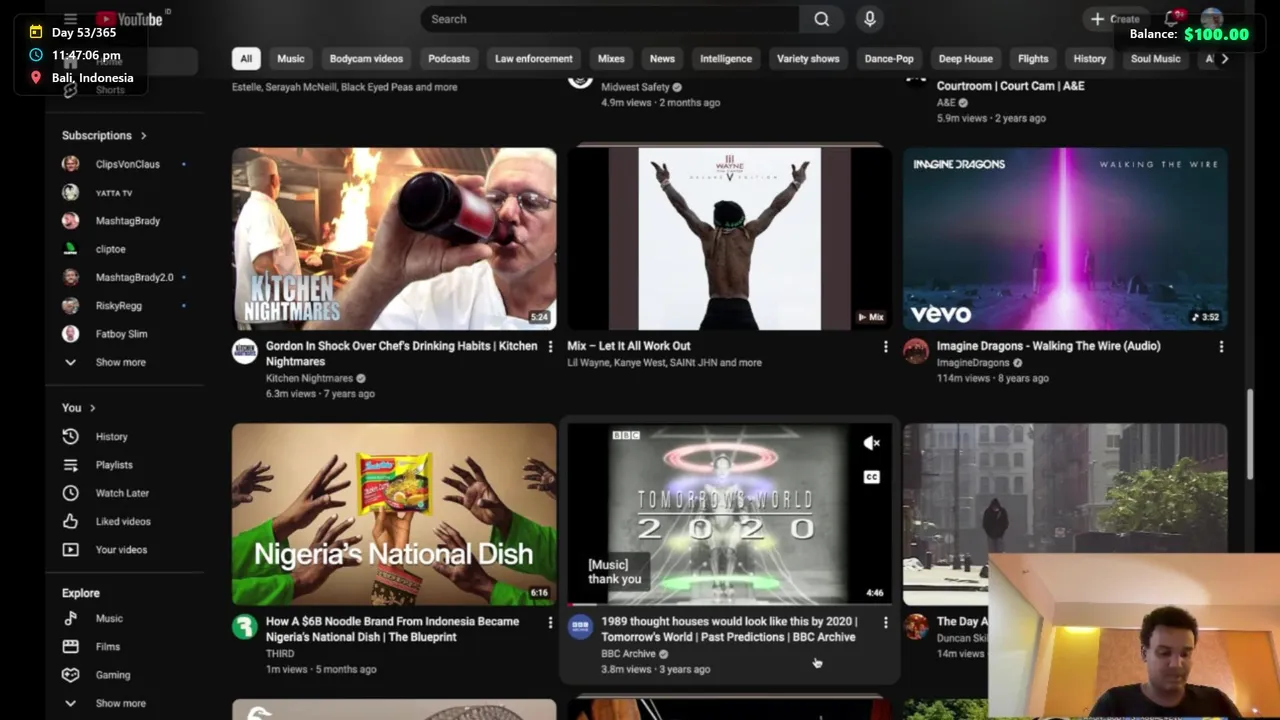Select the All filter chip
The image size is (1280, 720).
[246, 59]
